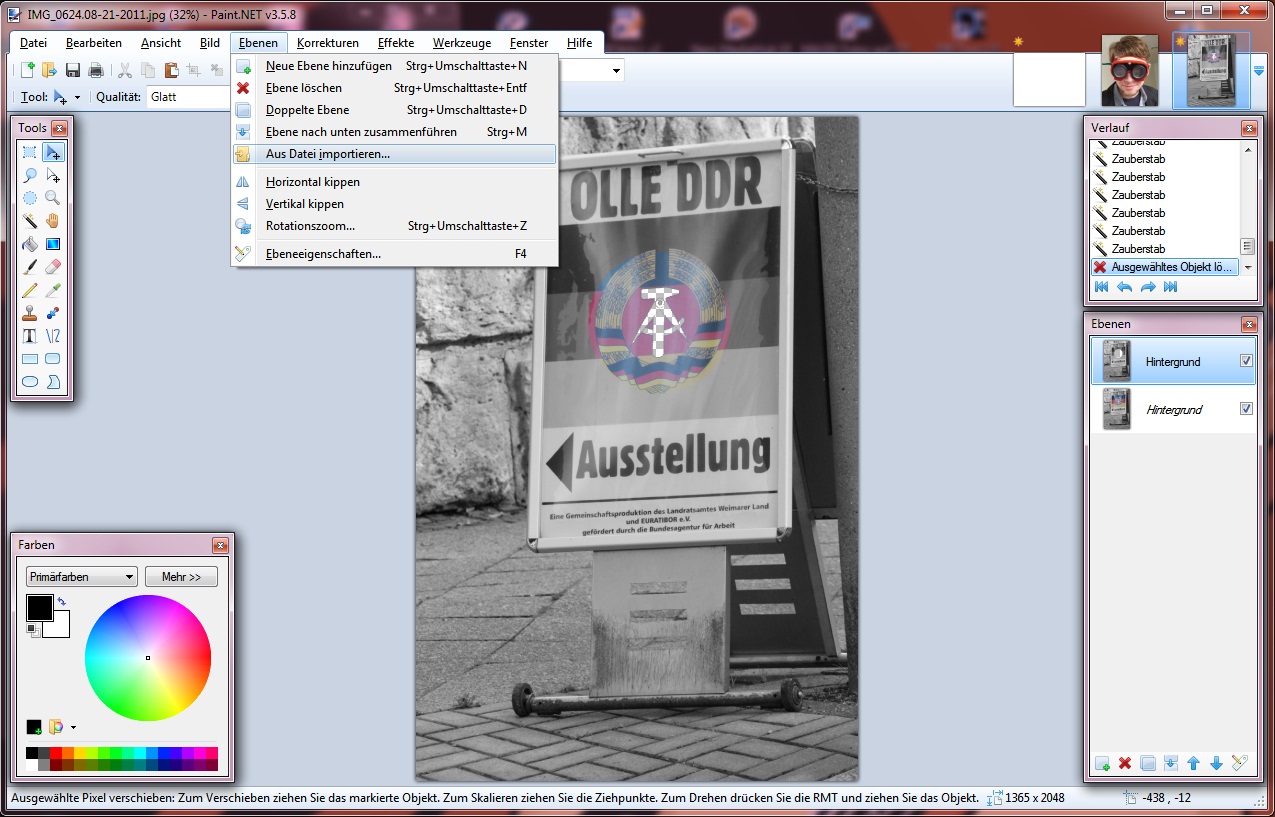Close the Tools panel

pos(59,128)
